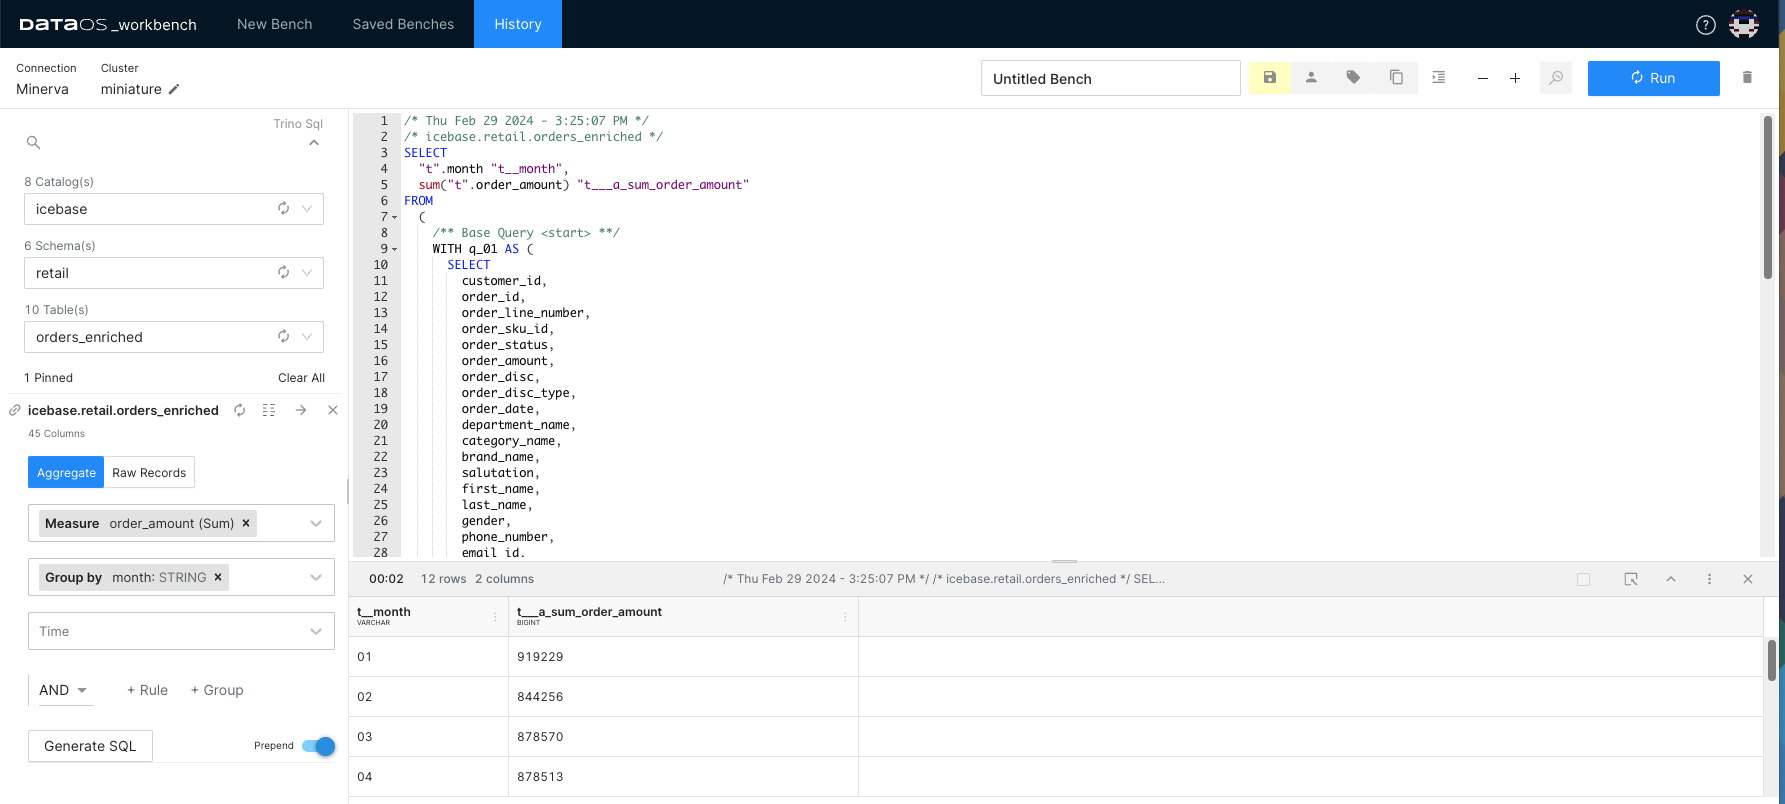Open the Saved Benches tab

point(403,24)
